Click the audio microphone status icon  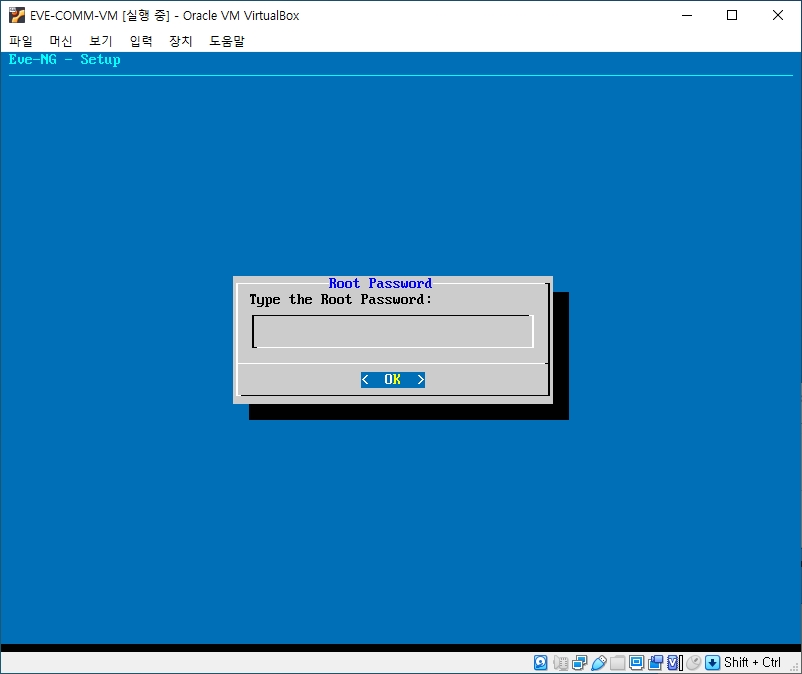[560, 663]
